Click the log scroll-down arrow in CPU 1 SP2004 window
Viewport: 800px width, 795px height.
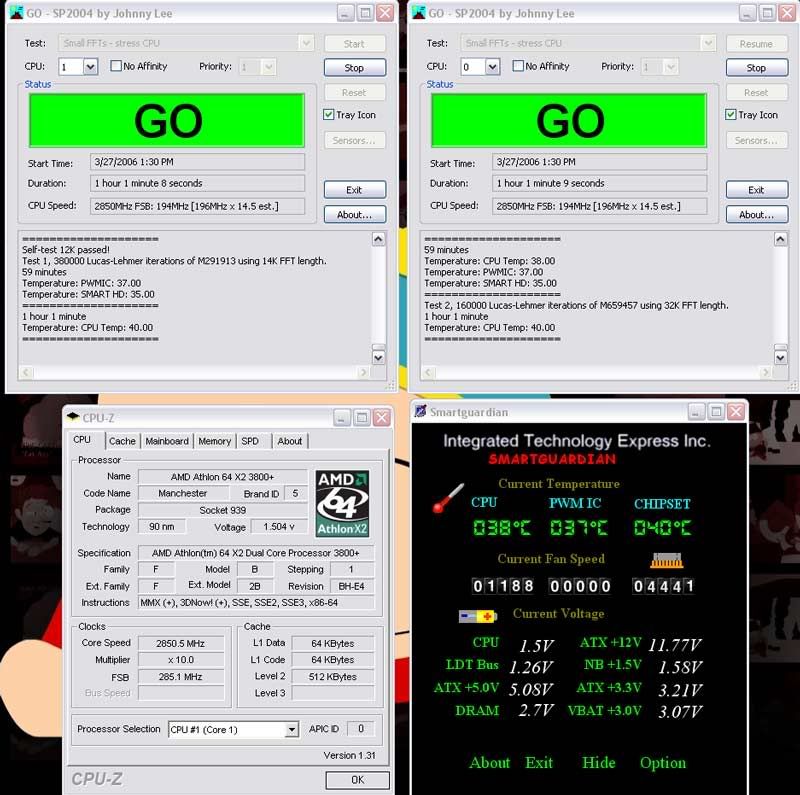[378, 358]
